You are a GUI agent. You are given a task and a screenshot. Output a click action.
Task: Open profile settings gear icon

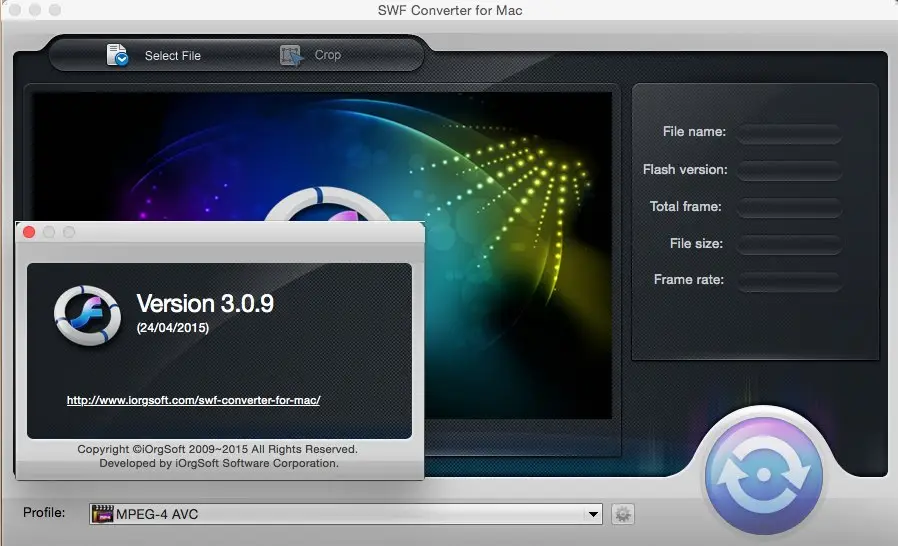point(623,514)
